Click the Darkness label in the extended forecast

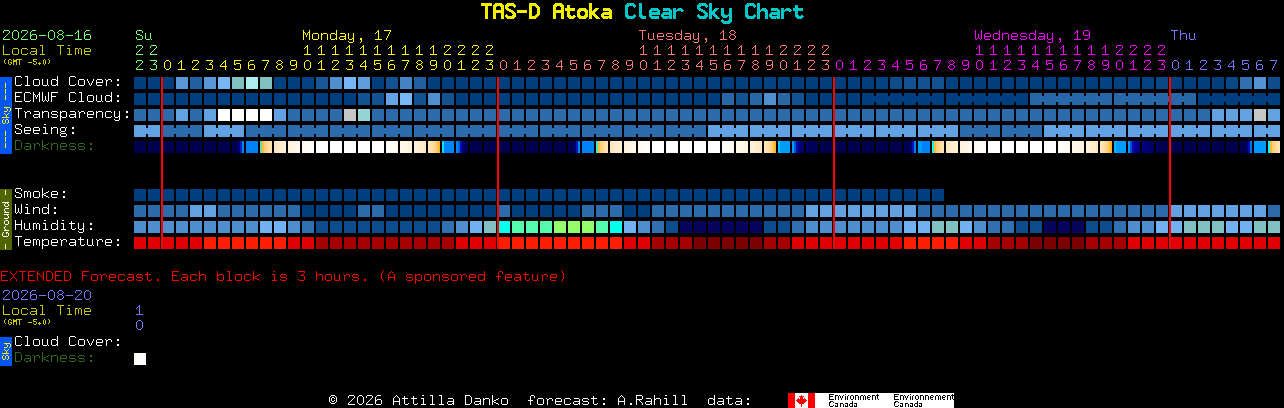[54, 357]
